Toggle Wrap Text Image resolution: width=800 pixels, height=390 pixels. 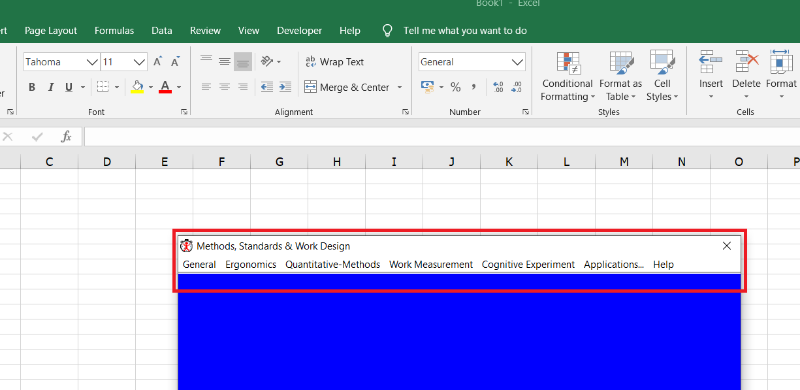point(334,62)
